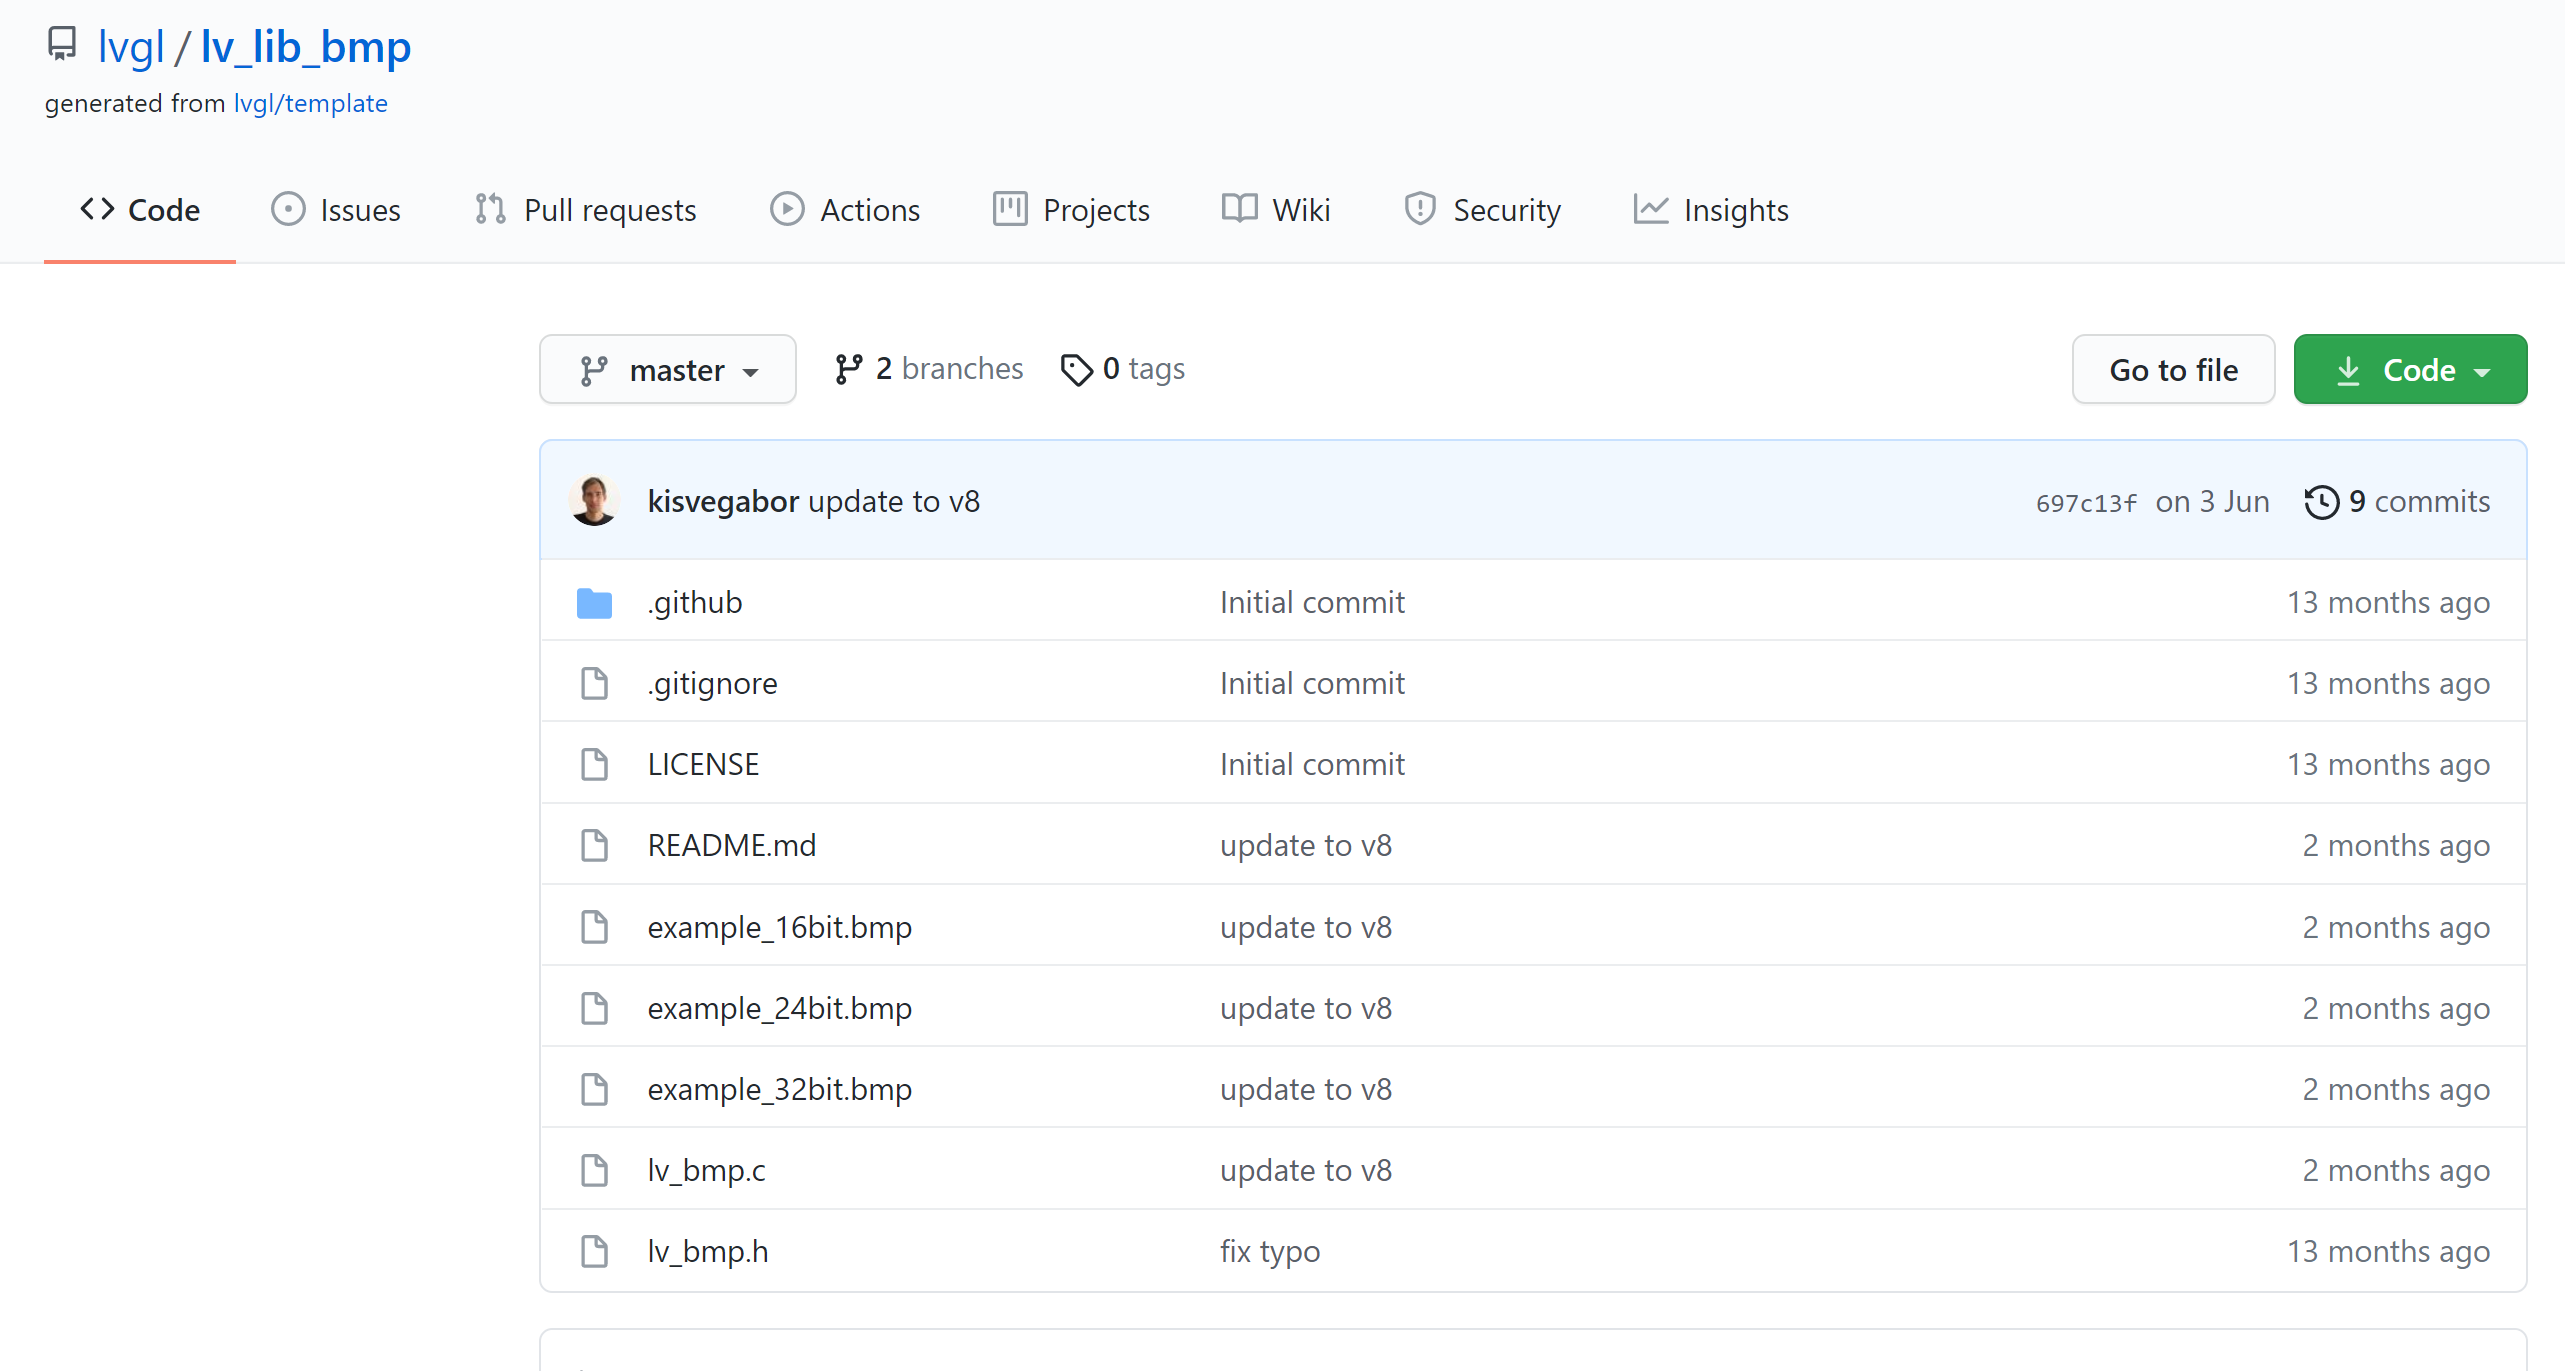Click the file icon for lv_bmp.c

coord(594,1170)
